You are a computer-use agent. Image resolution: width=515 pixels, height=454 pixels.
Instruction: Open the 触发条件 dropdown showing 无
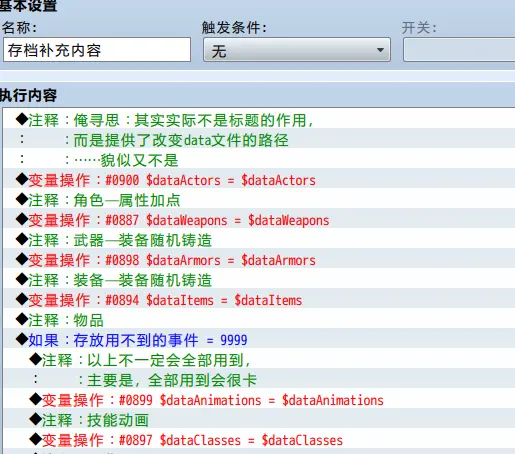pos(297,50)
